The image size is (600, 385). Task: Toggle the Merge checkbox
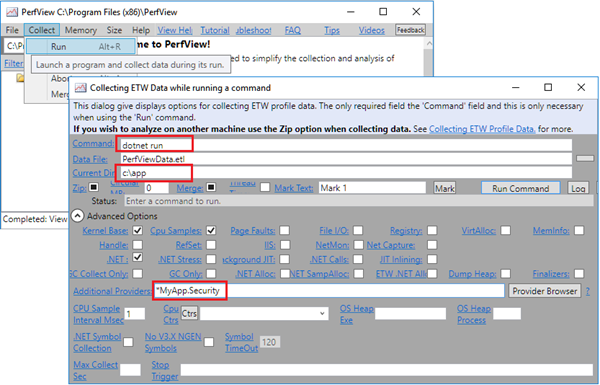tap(211, 188)
